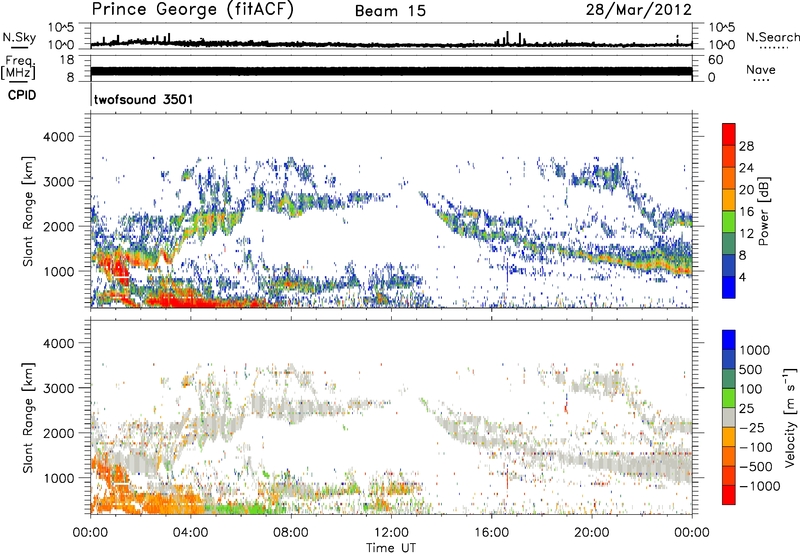This screenshot has height=554, width=800.
Task: Select the light green segment of the Power color bar
Action: (x=729, y=221)
